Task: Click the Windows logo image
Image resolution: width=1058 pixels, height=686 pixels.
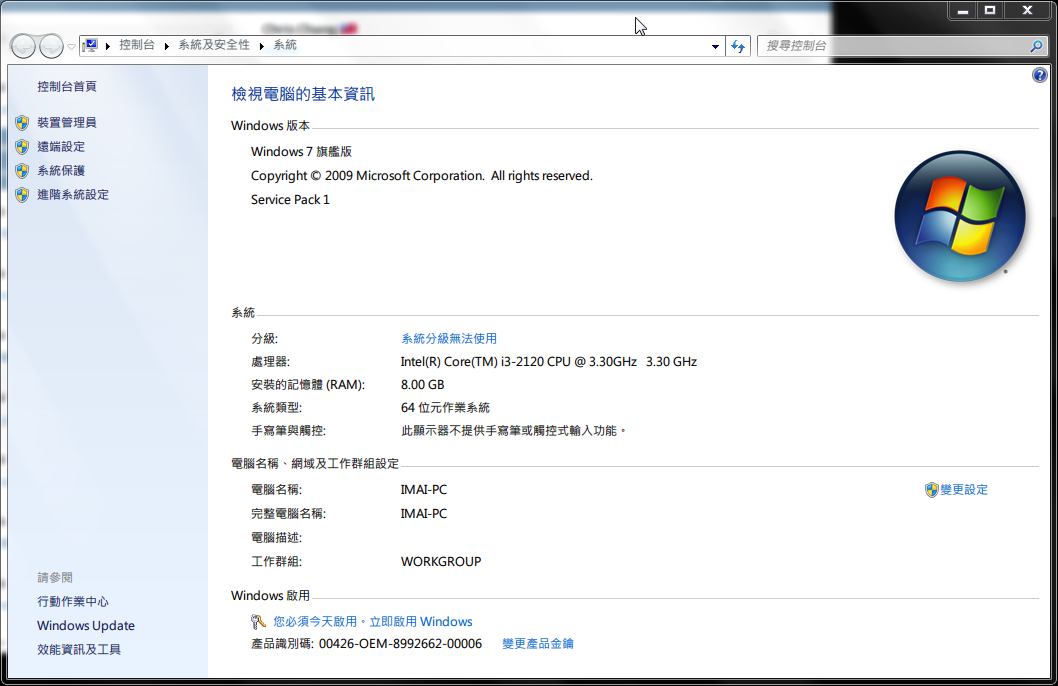Action: pyautogui.click(x=959, y=216)
